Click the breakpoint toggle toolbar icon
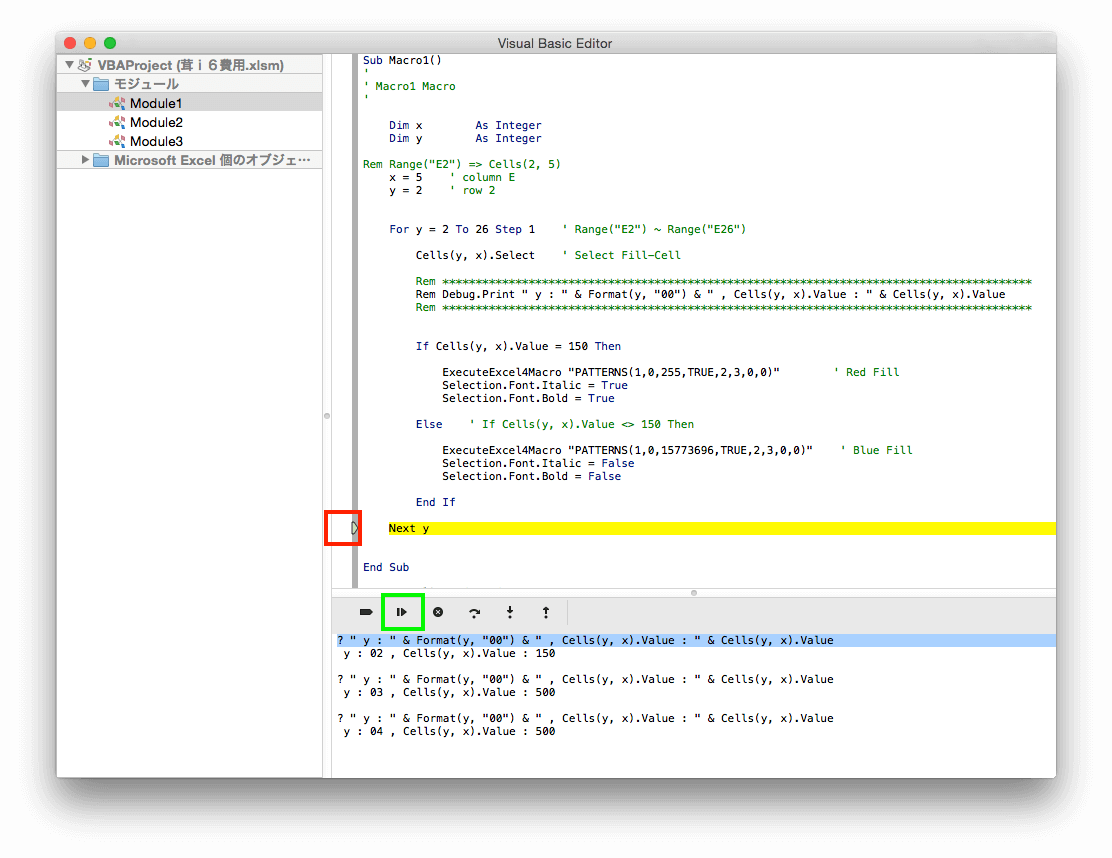This screenshot has height=858, width=1112. point(366,612)
